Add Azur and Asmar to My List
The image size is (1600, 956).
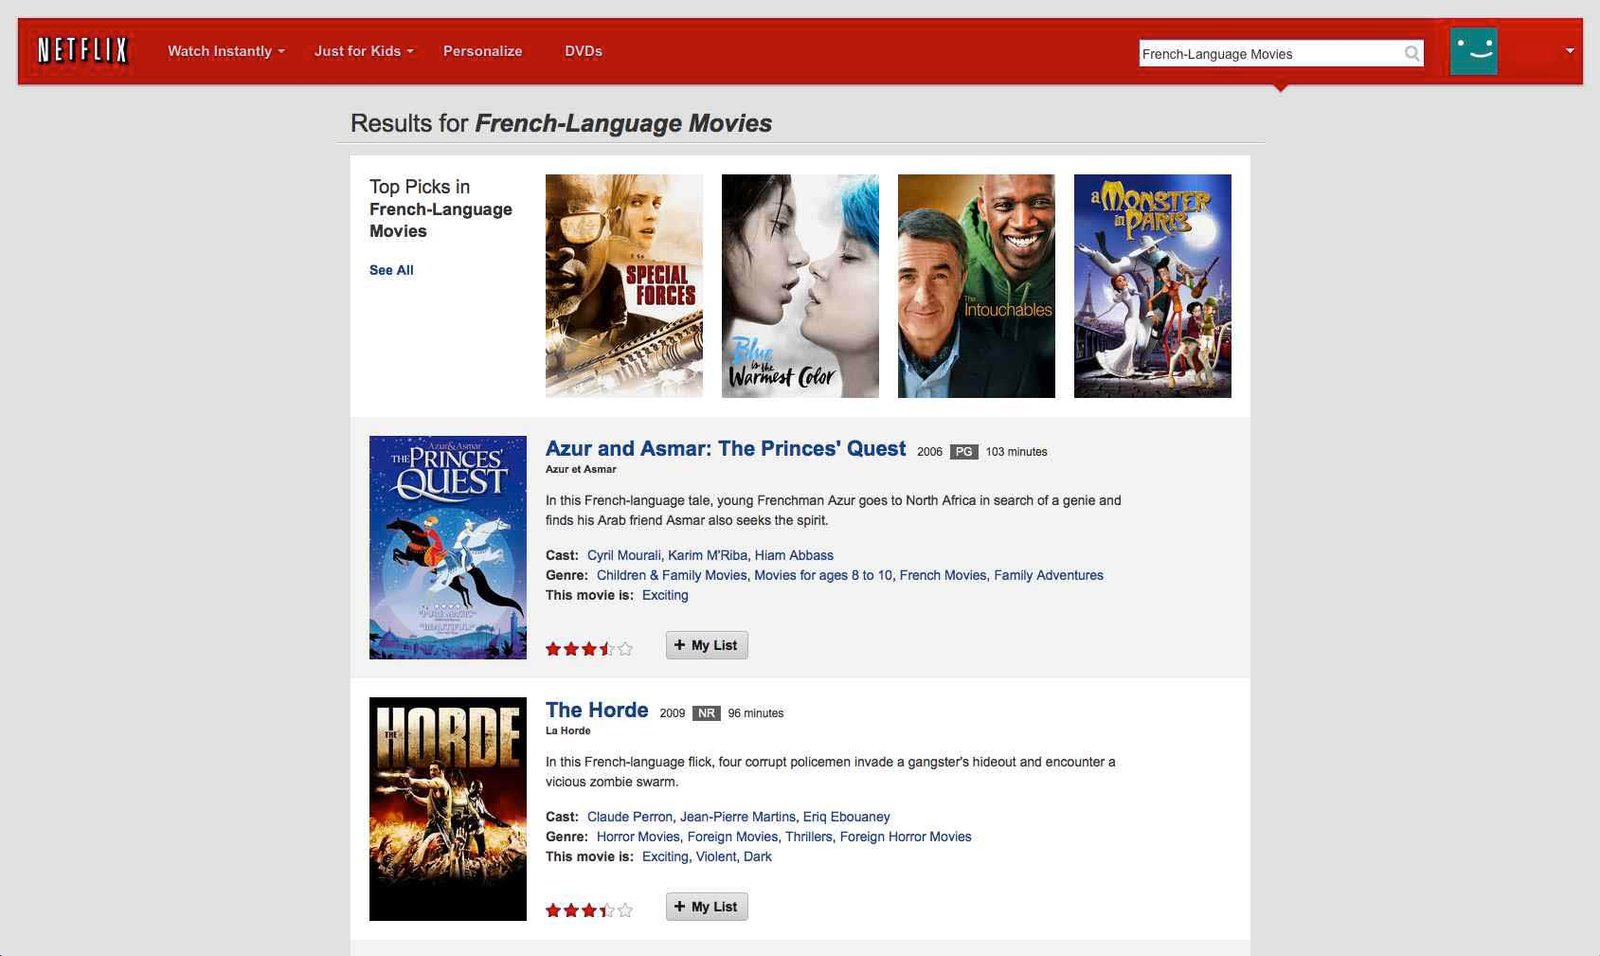coord(707,645)
